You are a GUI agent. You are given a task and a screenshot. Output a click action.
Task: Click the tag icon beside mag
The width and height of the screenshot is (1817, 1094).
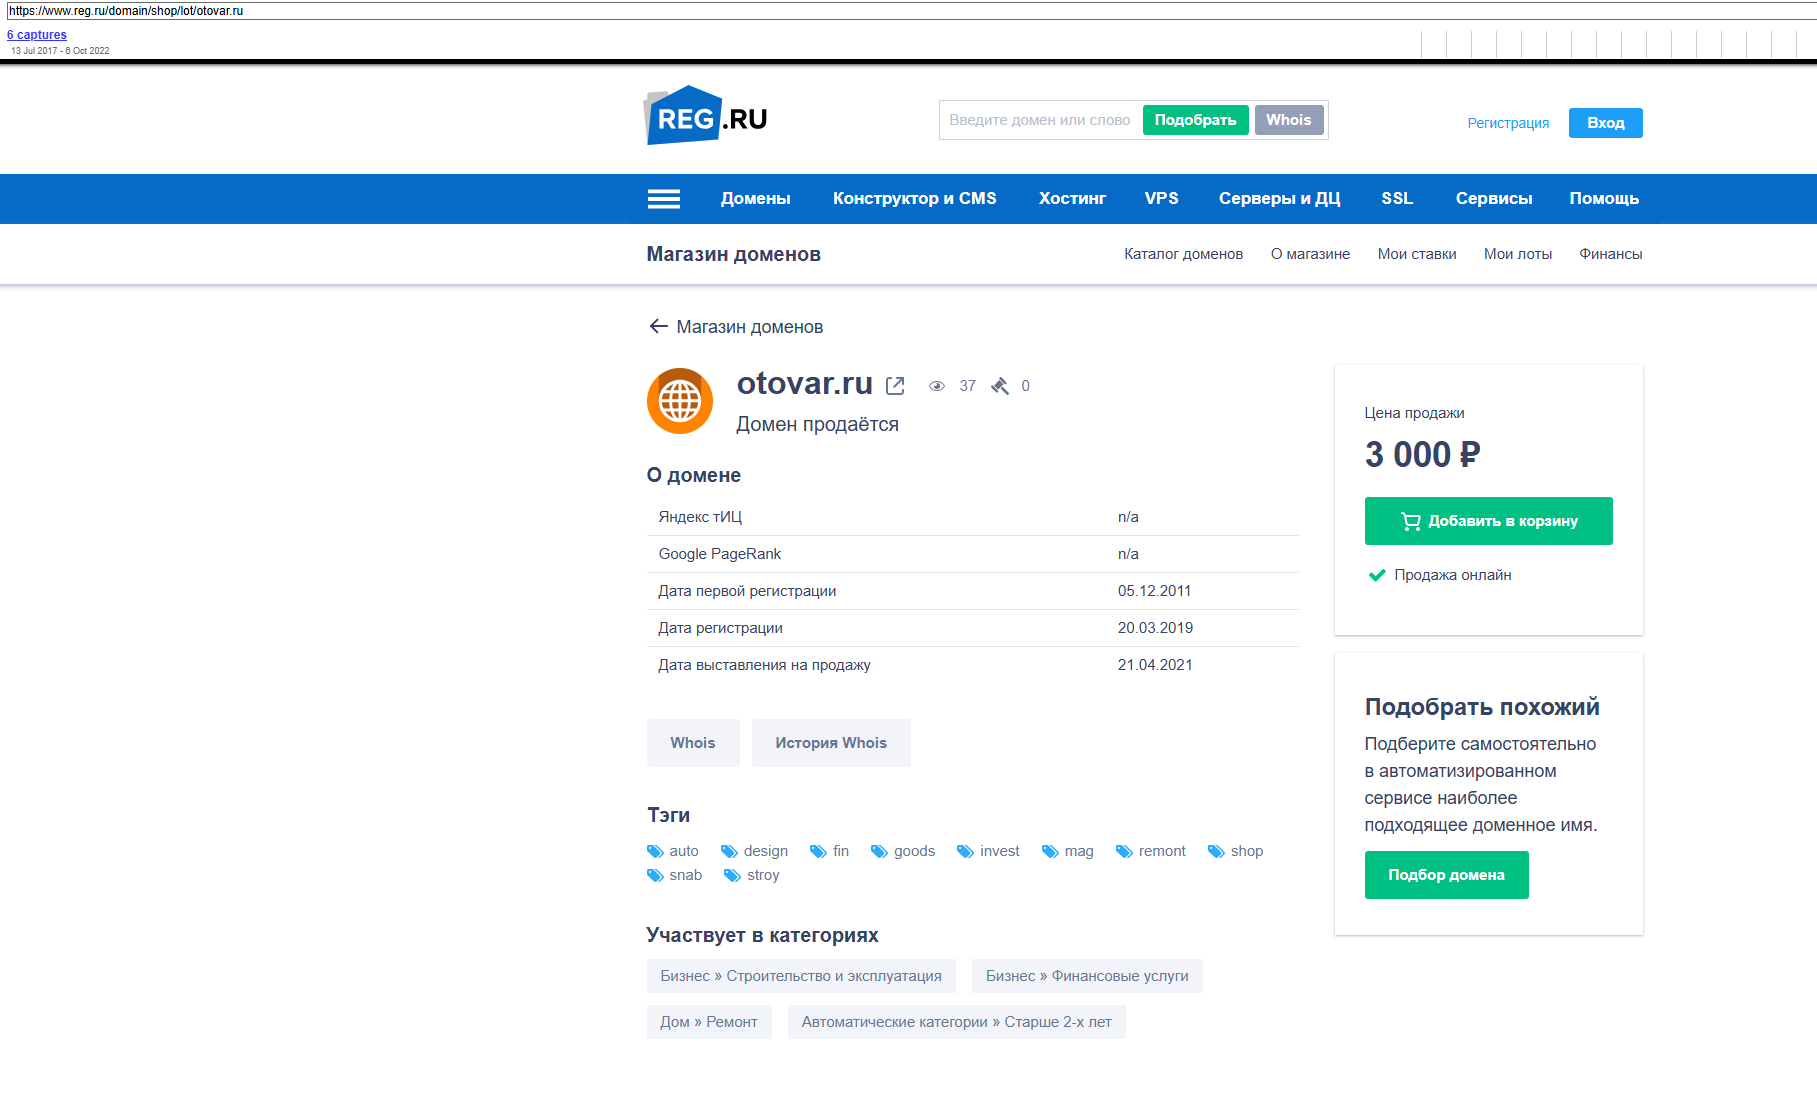pos(1050,851)
